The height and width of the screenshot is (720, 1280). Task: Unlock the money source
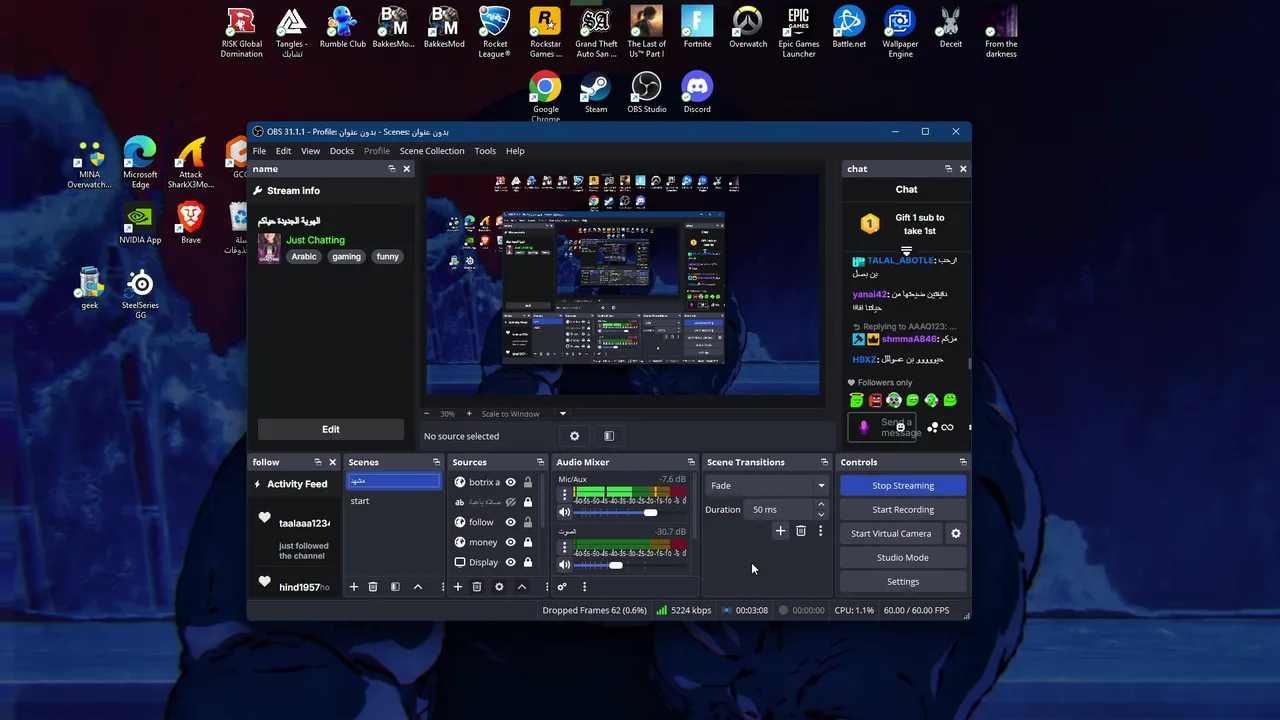[528, 542]
